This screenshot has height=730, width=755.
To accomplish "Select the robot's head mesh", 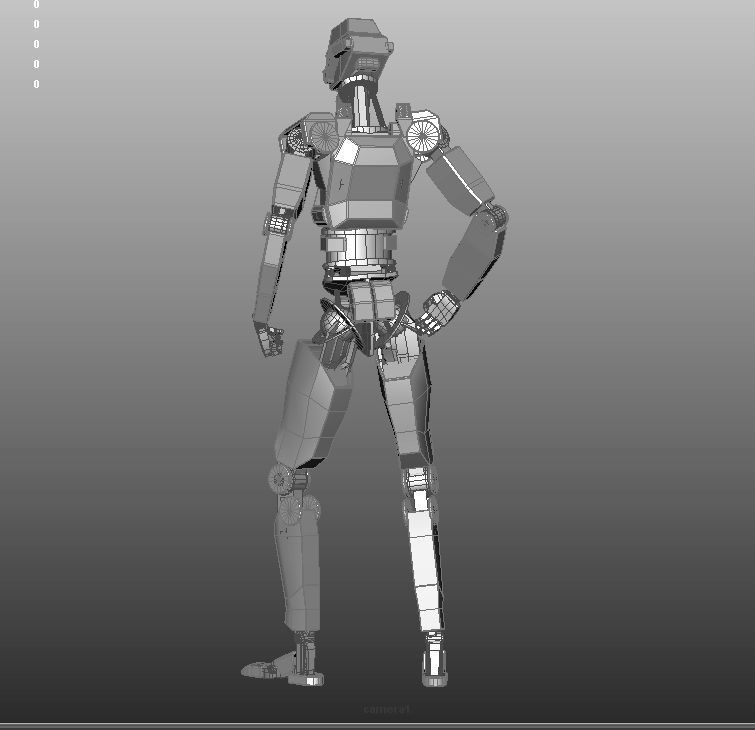I will click(357, 53).
